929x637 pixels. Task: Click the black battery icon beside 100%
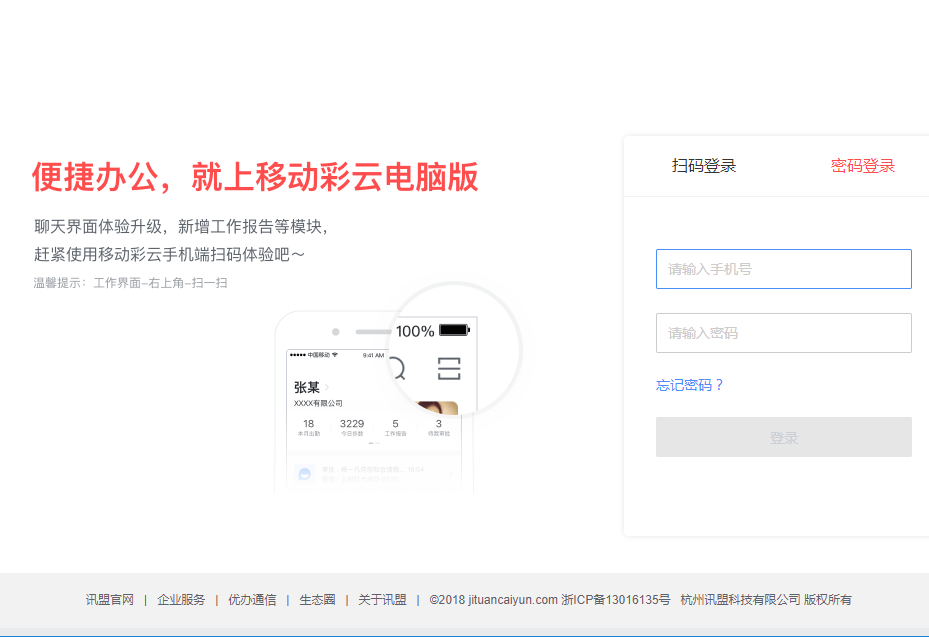[x=453, y=330]
